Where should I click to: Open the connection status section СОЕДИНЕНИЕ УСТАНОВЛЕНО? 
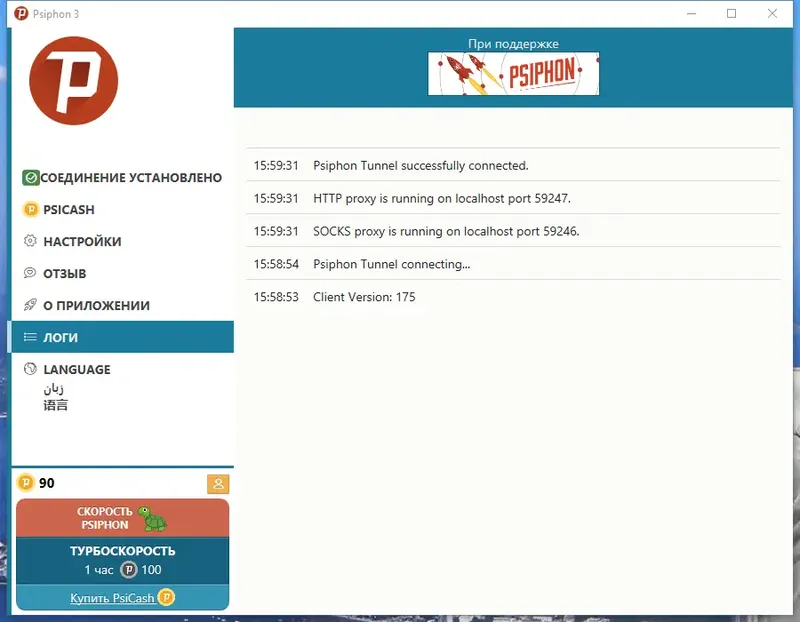click(x=122, y=178)
